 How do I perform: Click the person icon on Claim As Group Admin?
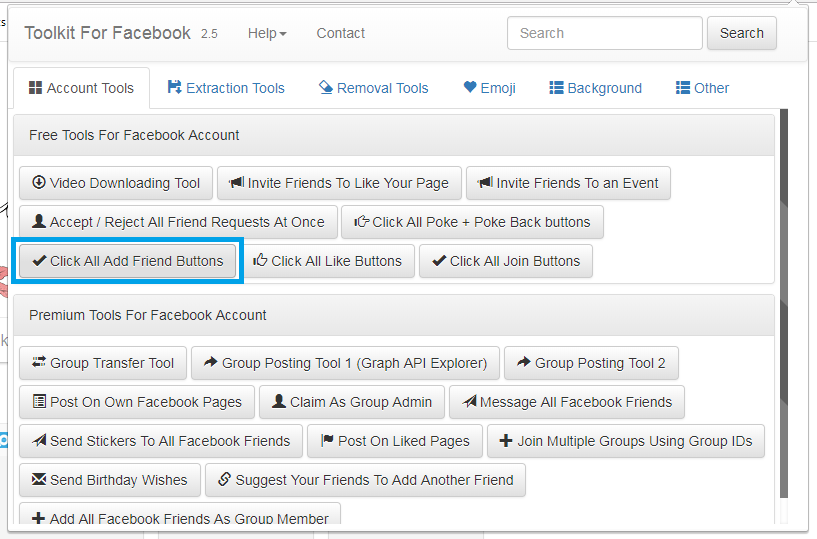279,402
